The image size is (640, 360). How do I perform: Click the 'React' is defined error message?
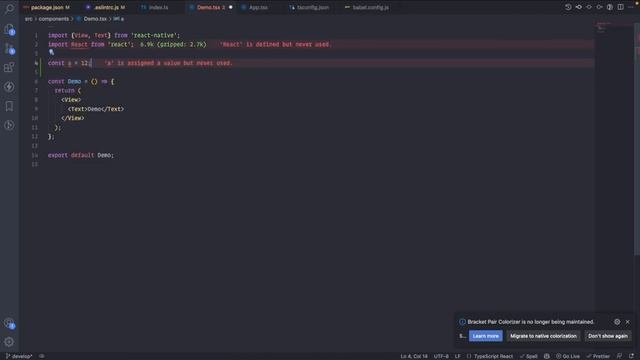tap(276, 44)
